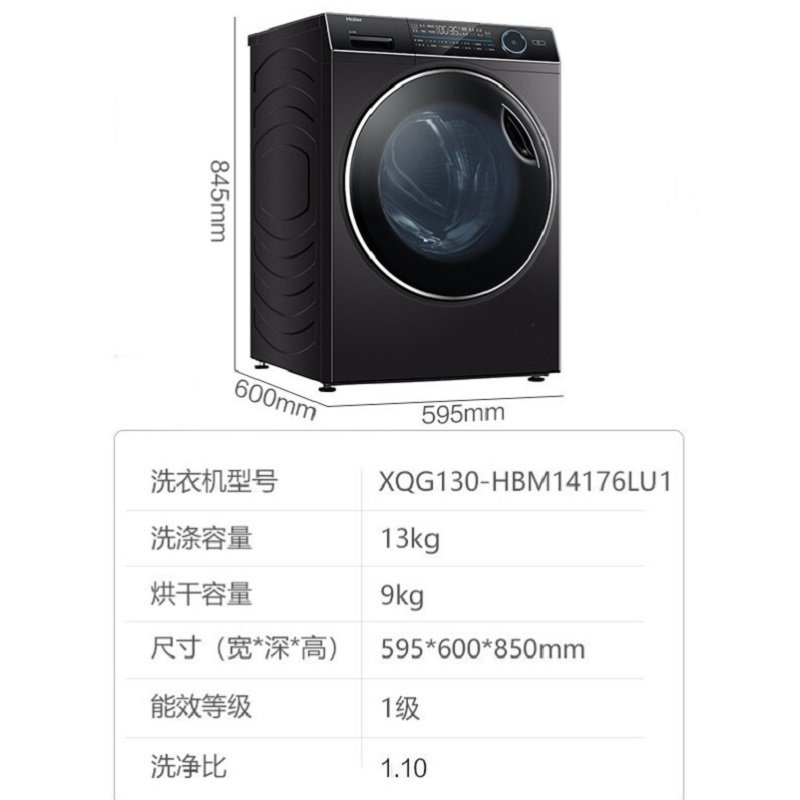
Task: Select the 595mm width label
Action: (x=463, y=413)
